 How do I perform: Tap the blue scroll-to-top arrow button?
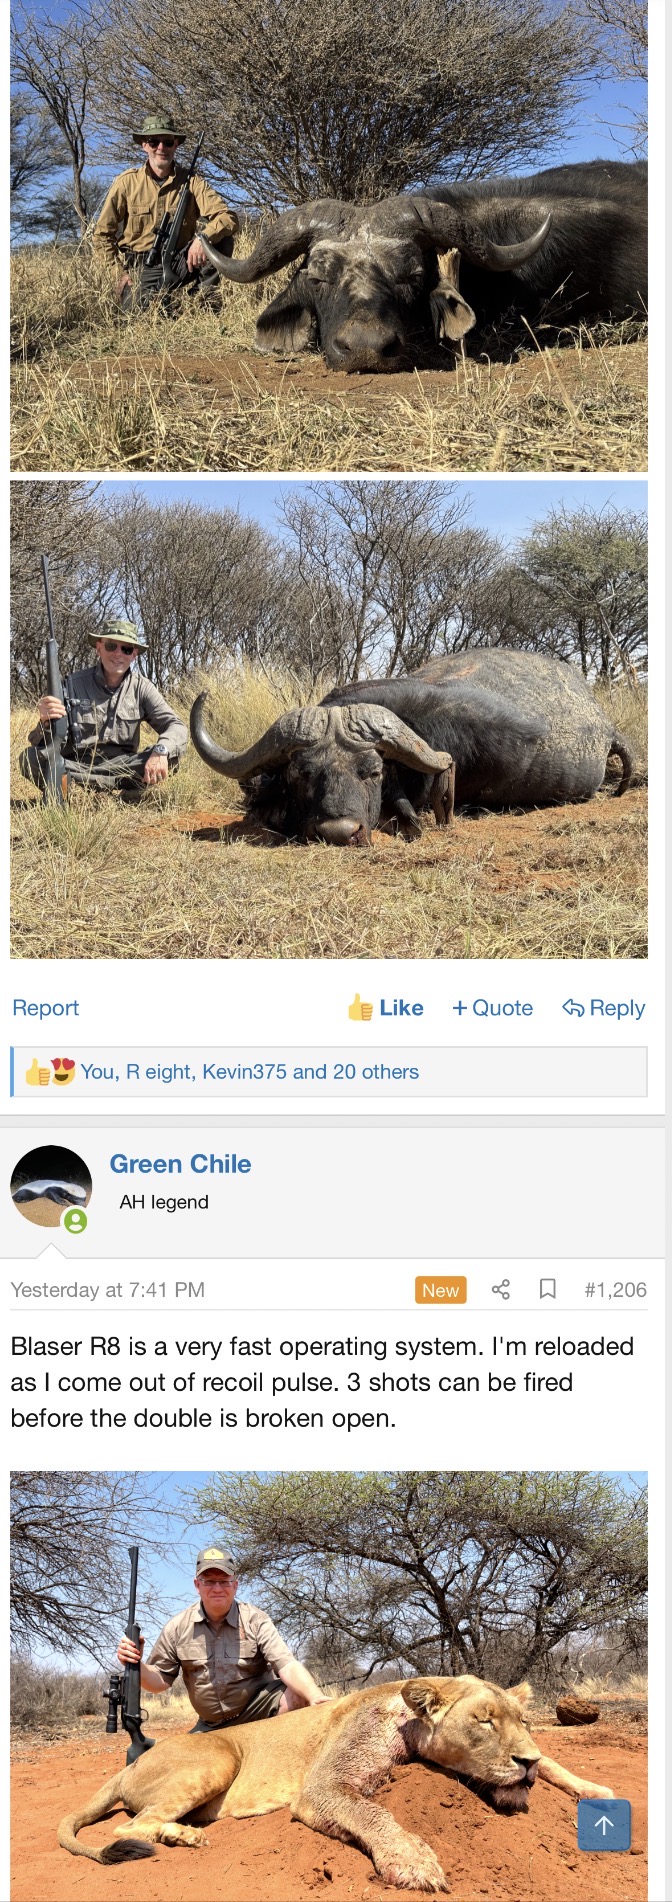pos(604,1825)
